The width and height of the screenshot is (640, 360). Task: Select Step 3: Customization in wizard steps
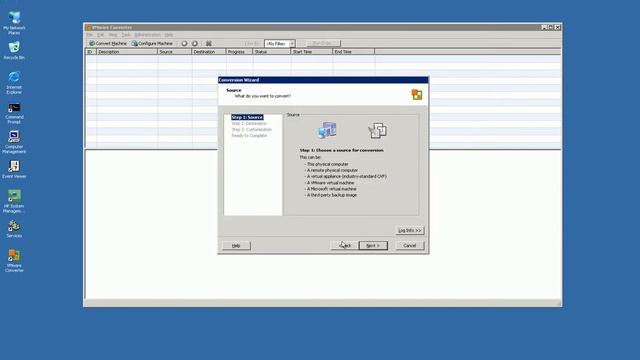tap(251, 129)
